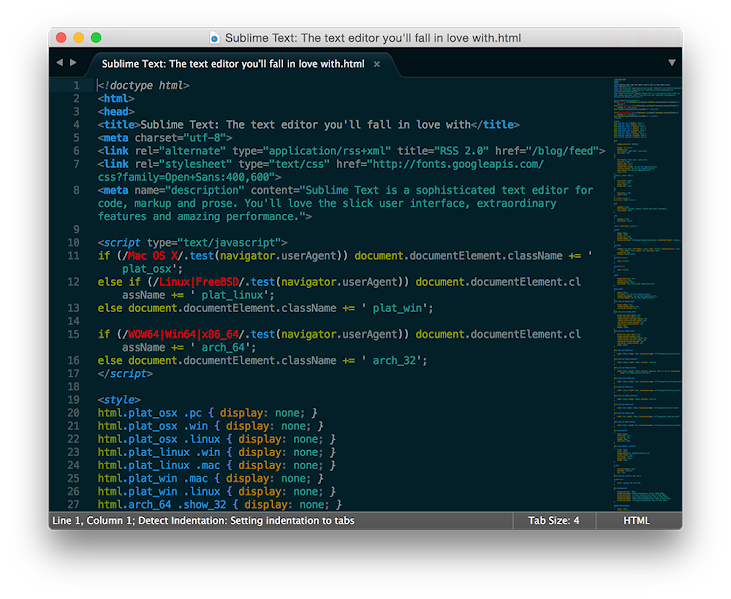
Task: Click the 'arch_32' string on line 16
Action: click(x=394, y=360)
